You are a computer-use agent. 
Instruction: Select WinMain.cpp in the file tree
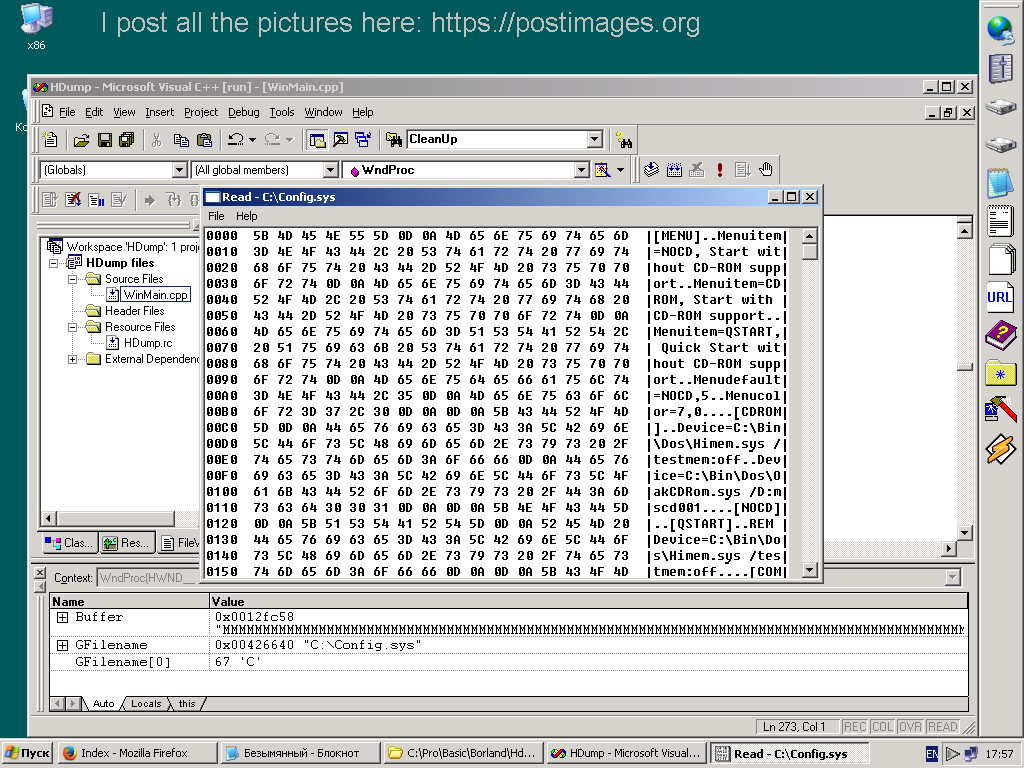coord(155,295)
